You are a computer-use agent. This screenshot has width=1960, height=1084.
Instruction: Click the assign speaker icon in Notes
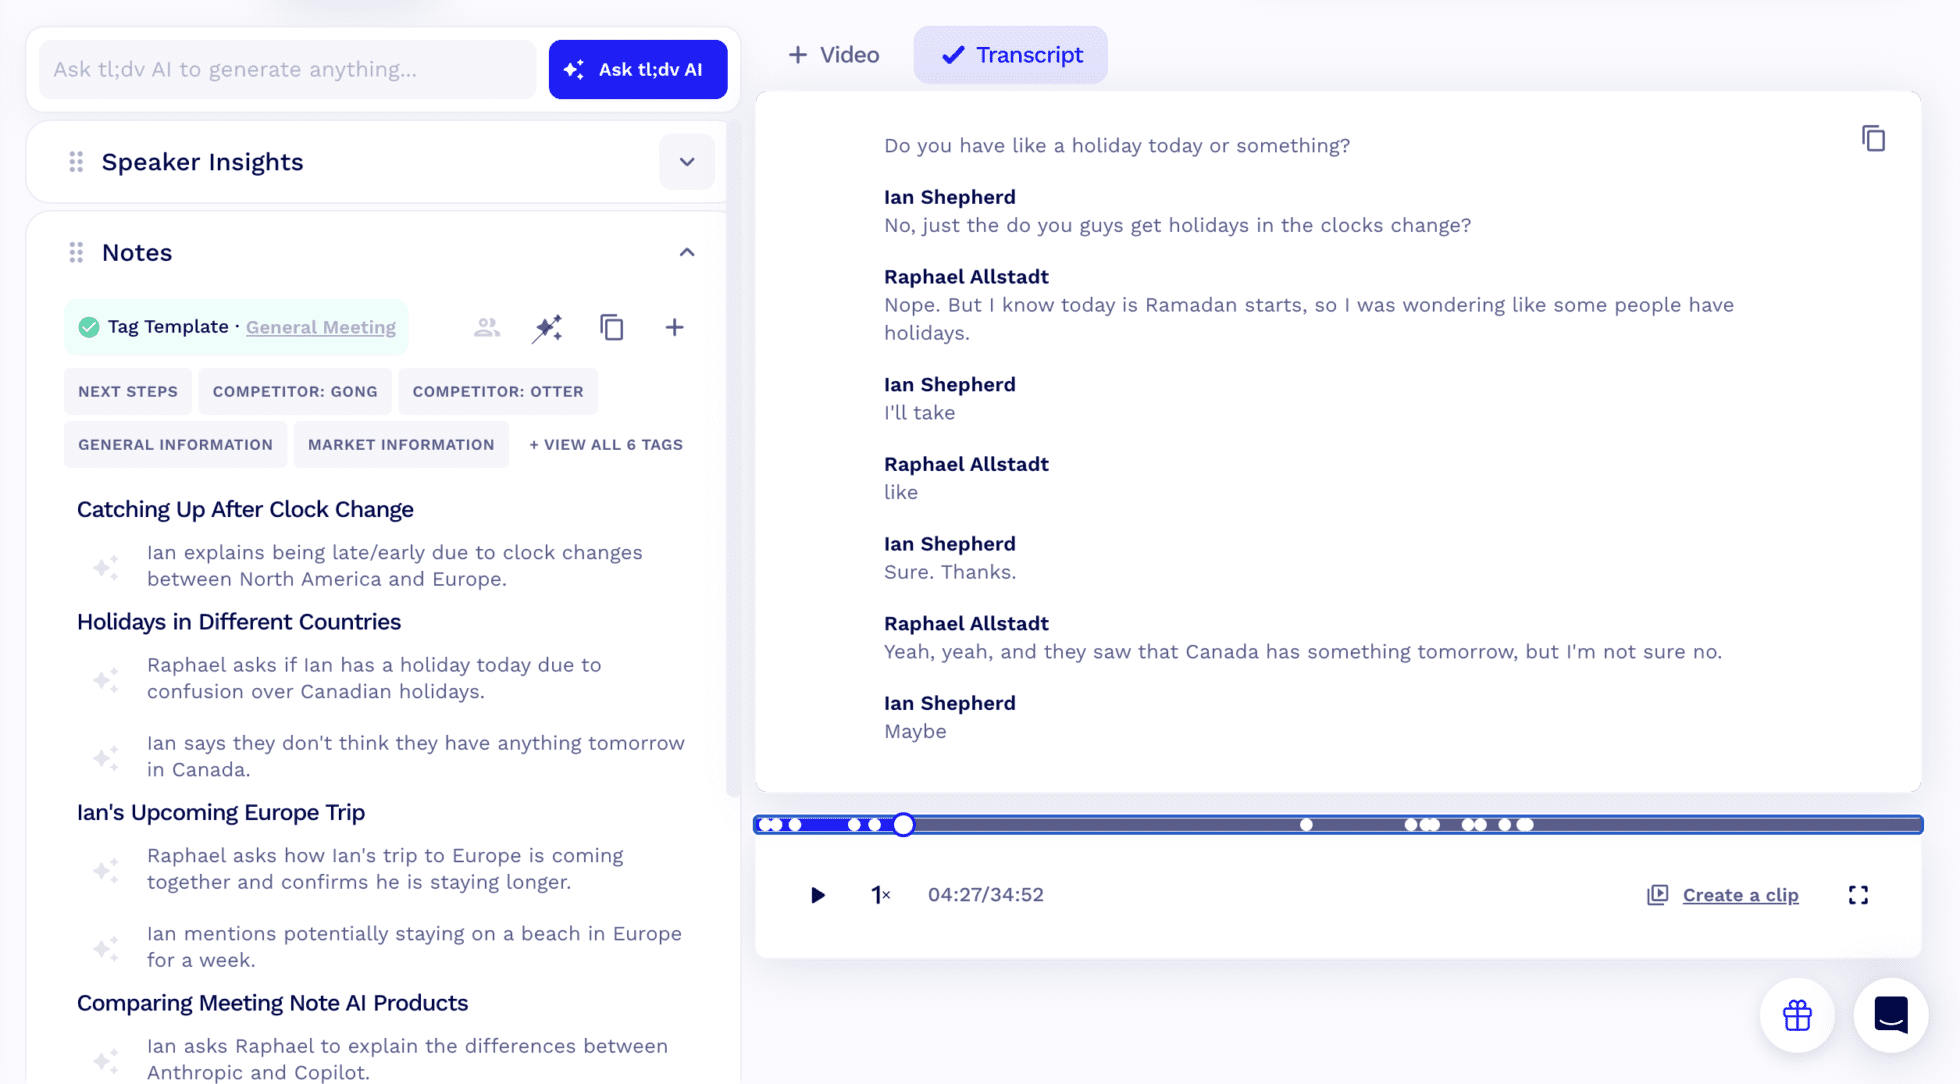pyautogui.click(x=484, y=326)
